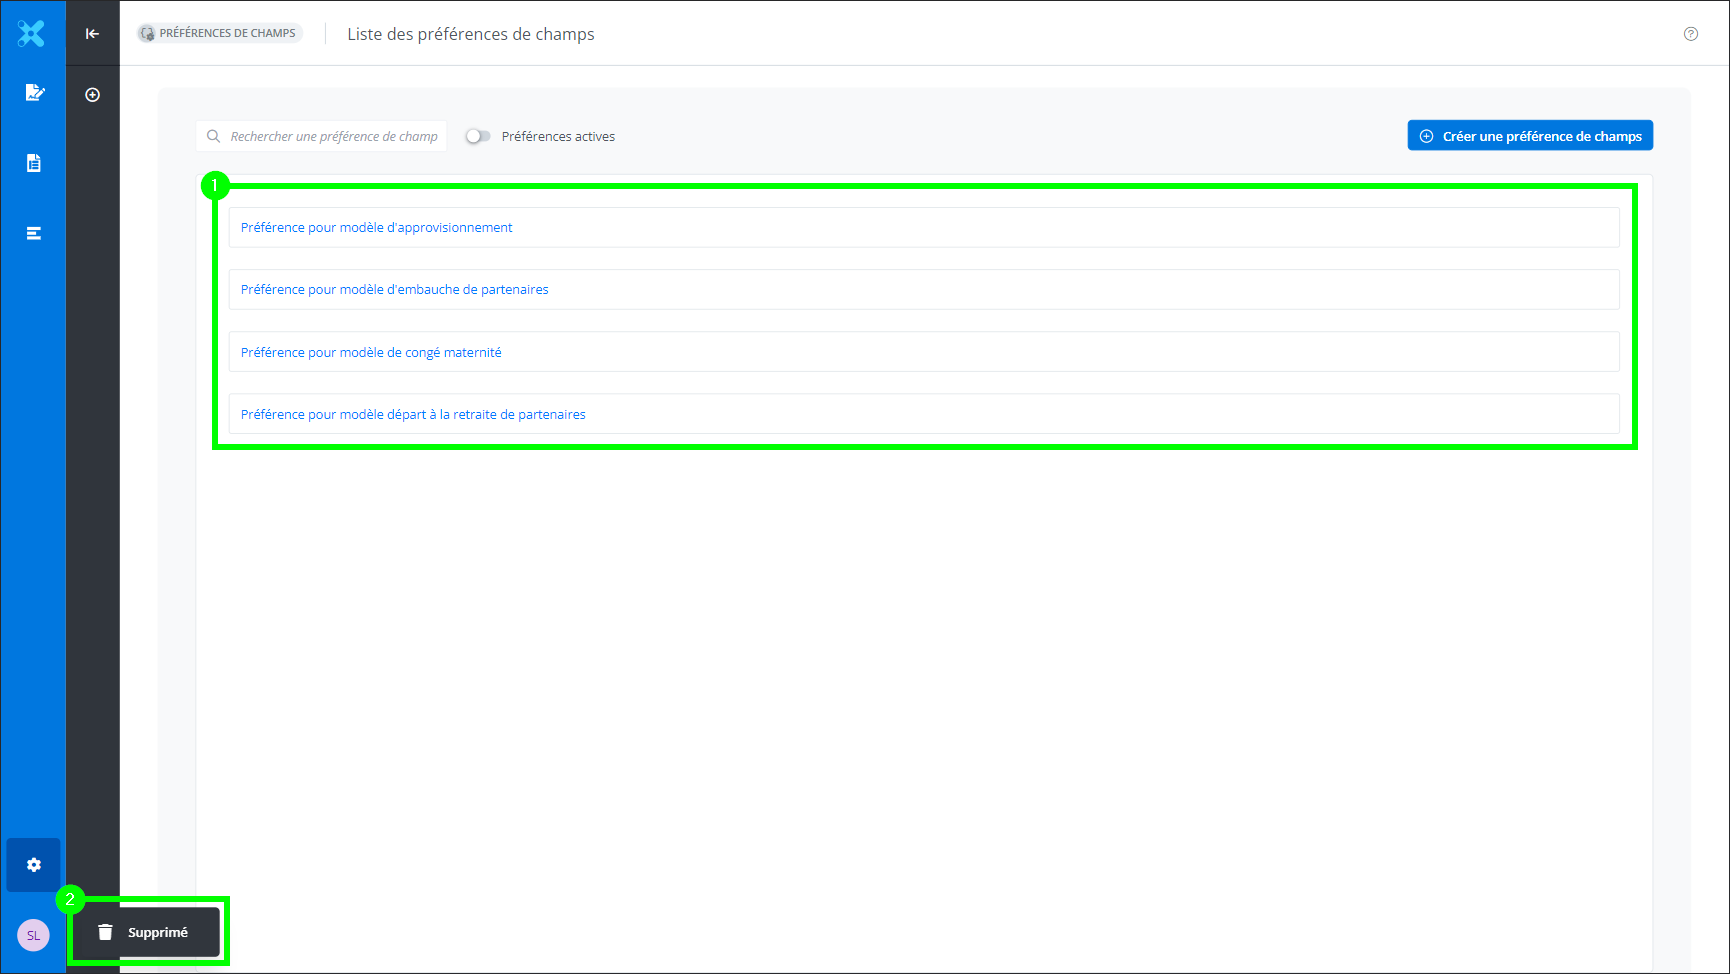Click the X-shaped app logo
This screenshot has width=1730, height=974.
click(x=32, y=33)
